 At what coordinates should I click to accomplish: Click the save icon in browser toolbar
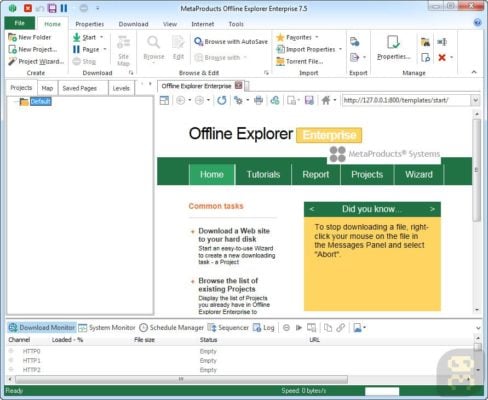pyautogui.click(x=309, y=100)
